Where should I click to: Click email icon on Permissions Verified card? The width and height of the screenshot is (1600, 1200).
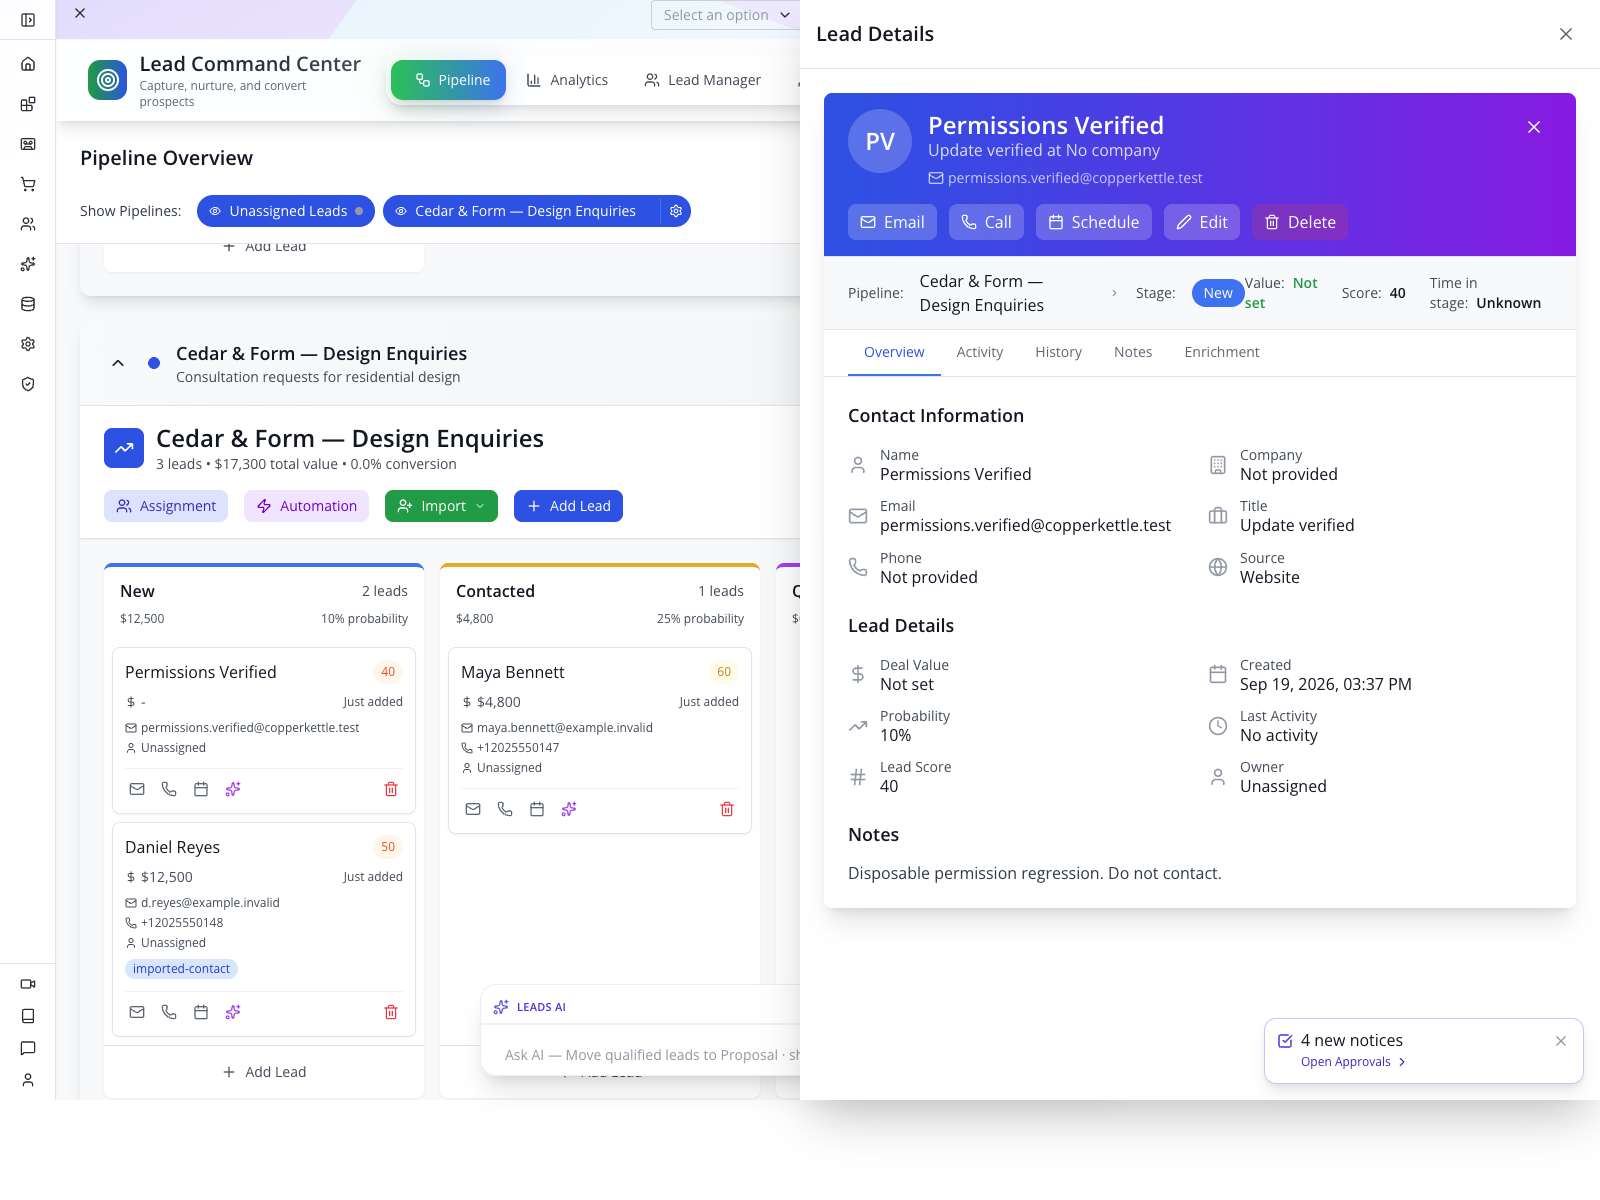(137, 789)
